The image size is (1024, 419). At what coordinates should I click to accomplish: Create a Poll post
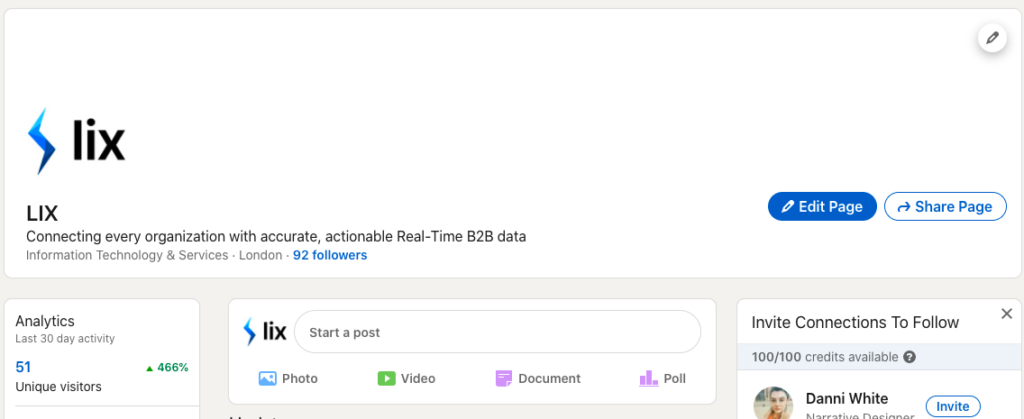(662, 378)
